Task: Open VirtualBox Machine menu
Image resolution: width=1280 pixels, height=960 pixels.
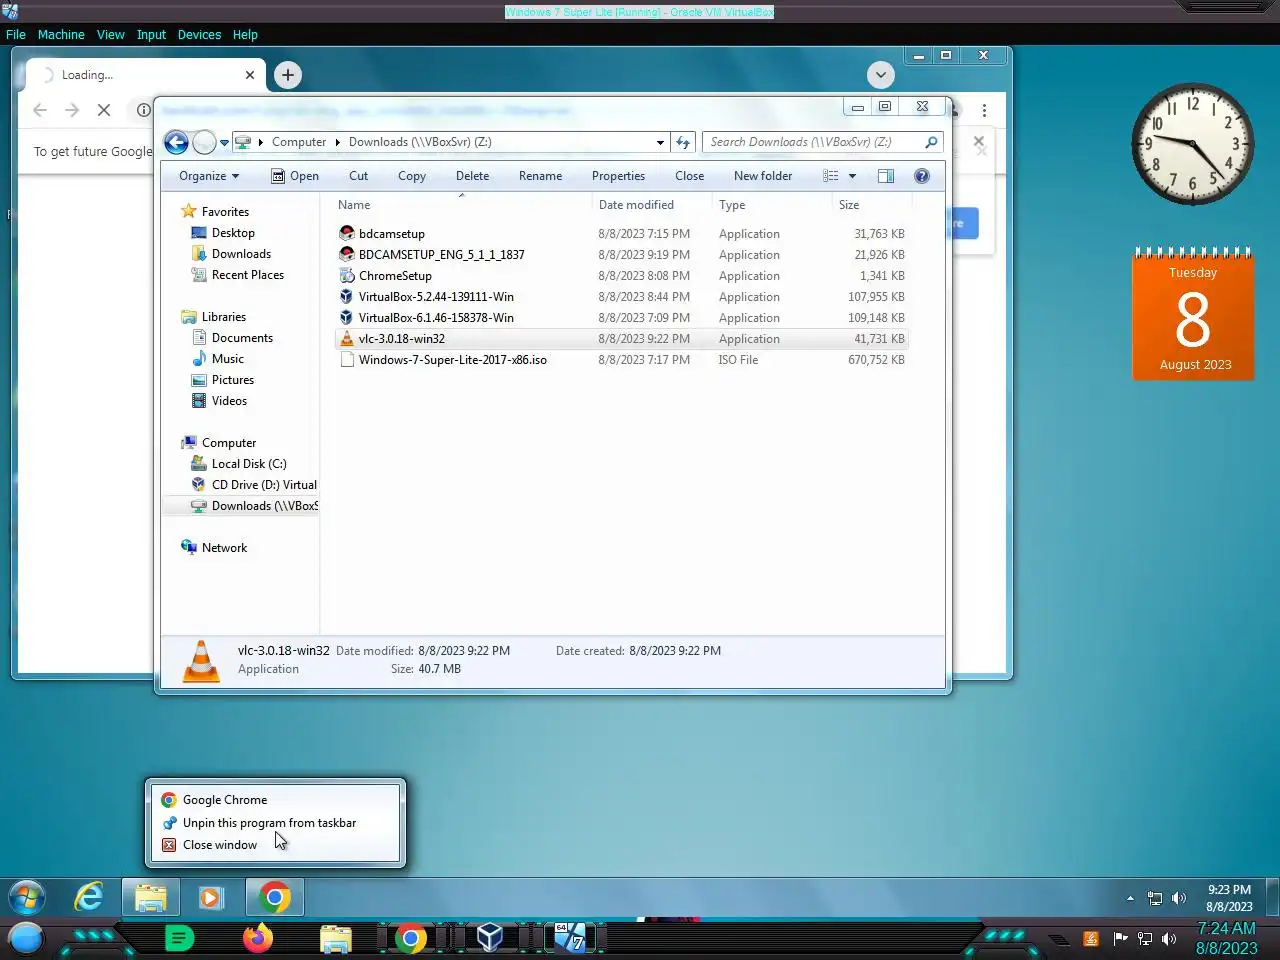Action: (x=61, y=34)
